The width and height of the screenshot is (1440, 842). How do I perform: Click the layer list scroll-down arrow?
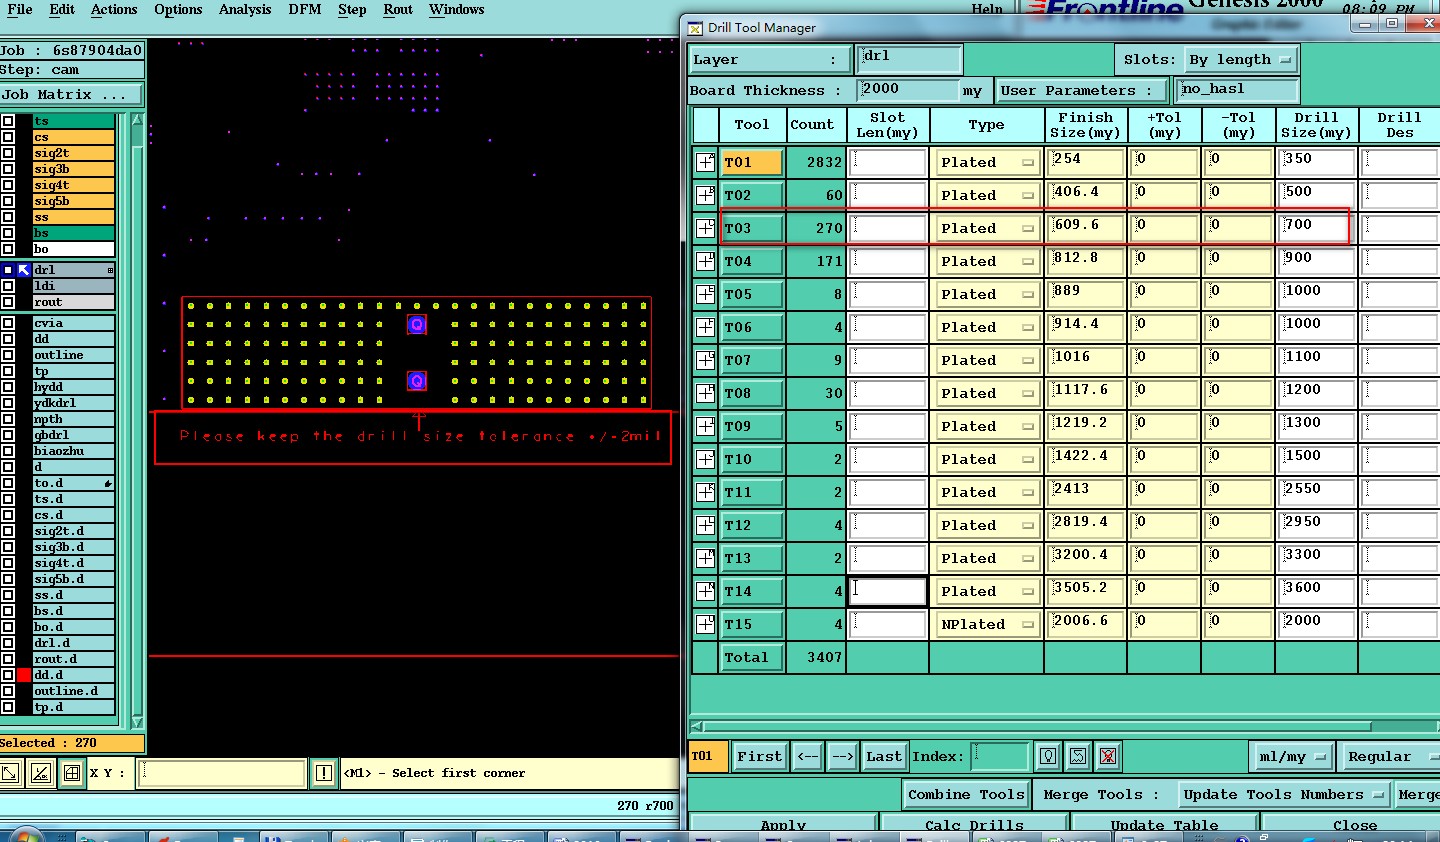tap(137, 722)
